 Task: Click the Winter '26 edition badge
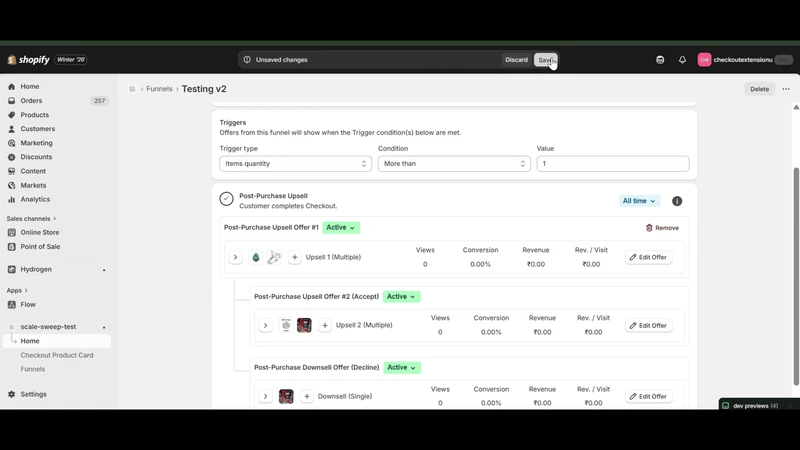[x=70, y=60]
